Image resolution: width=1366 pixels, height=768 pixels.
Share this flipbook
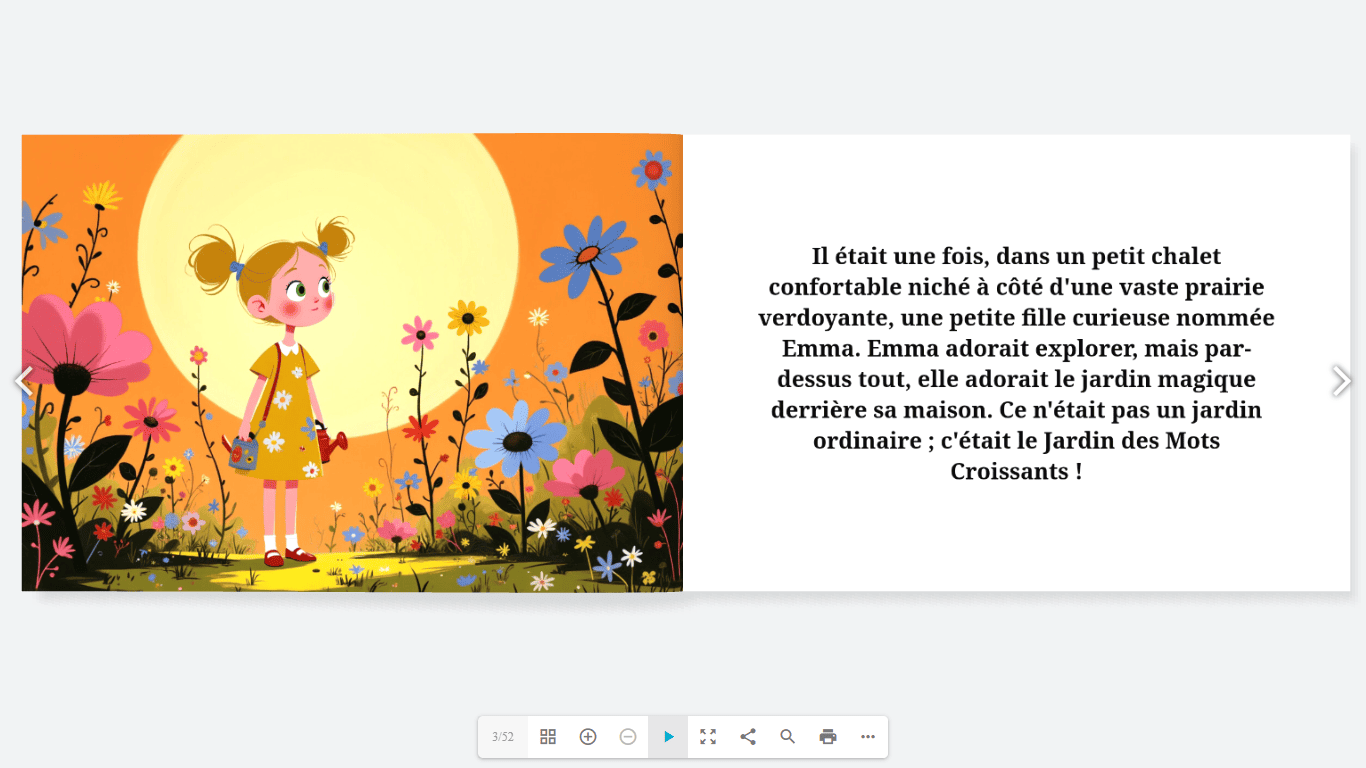point(748,737)
